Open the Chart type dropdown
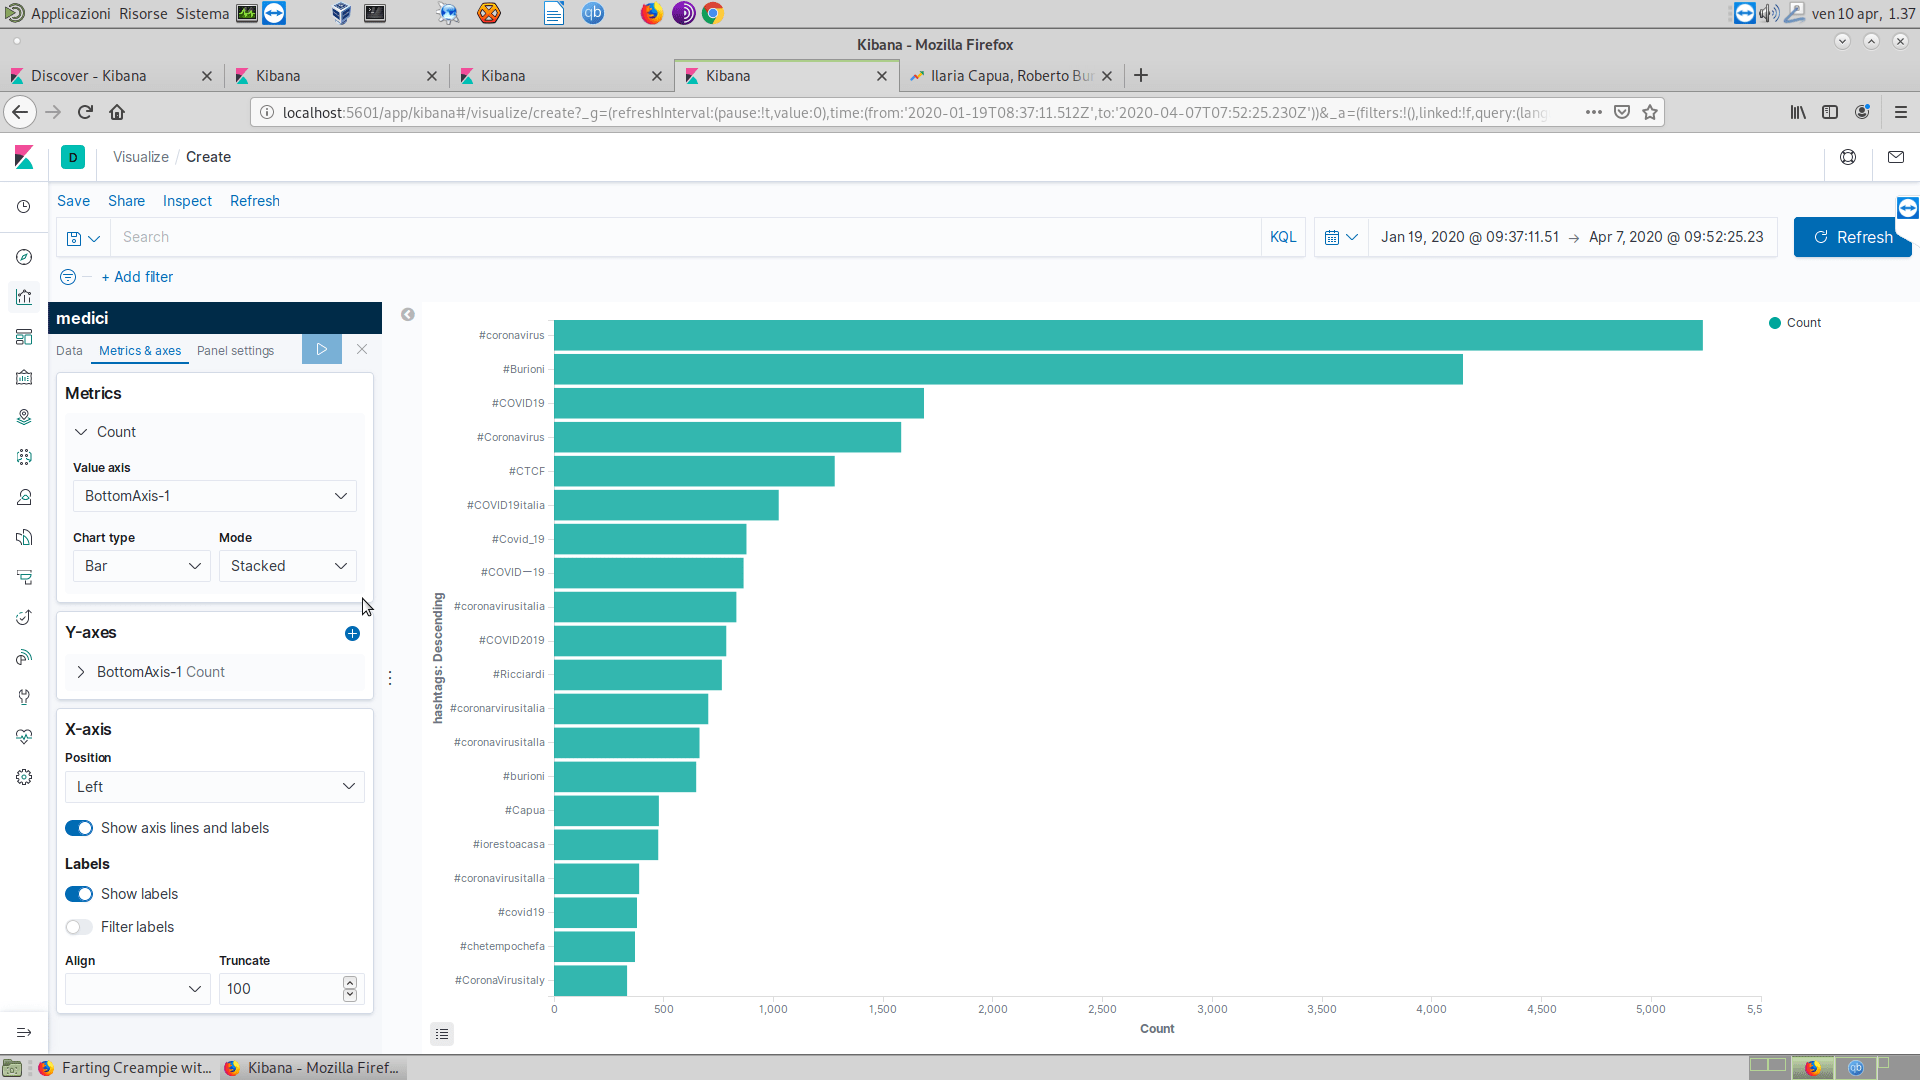1920x1080 pixels. (x=141, y=566)
